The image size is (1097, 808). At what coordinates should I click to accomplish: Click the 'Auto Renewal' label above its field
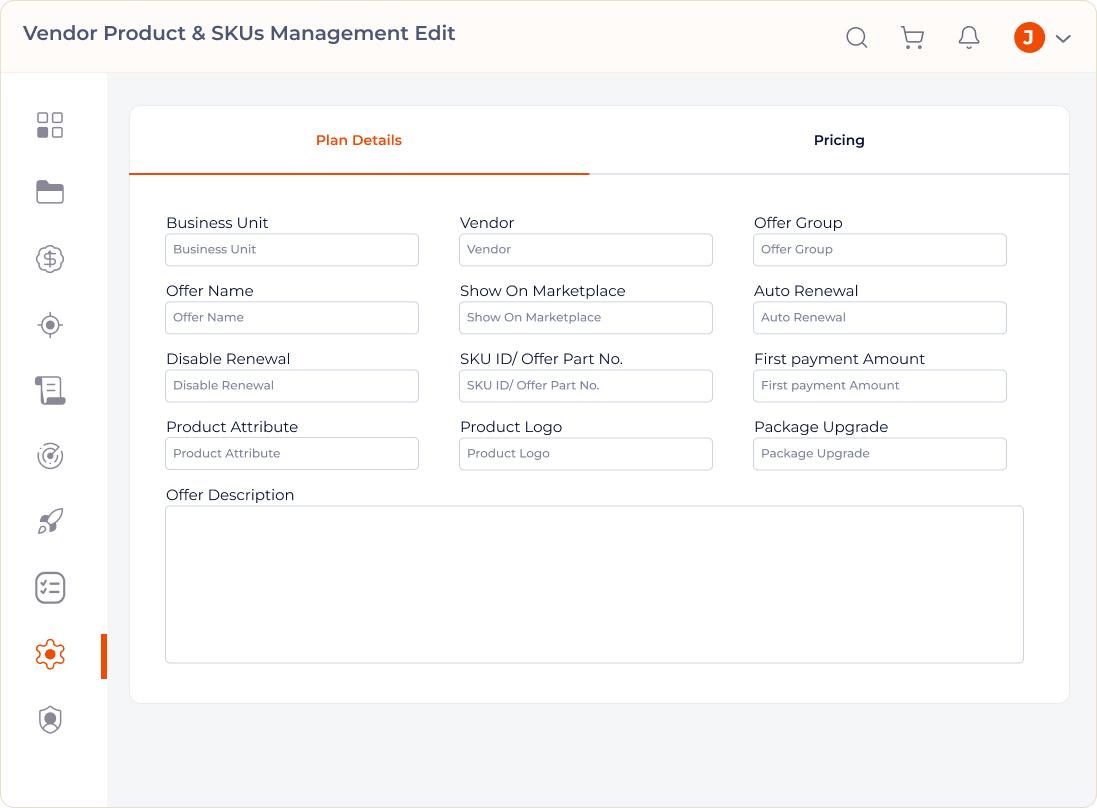(806, 290)
